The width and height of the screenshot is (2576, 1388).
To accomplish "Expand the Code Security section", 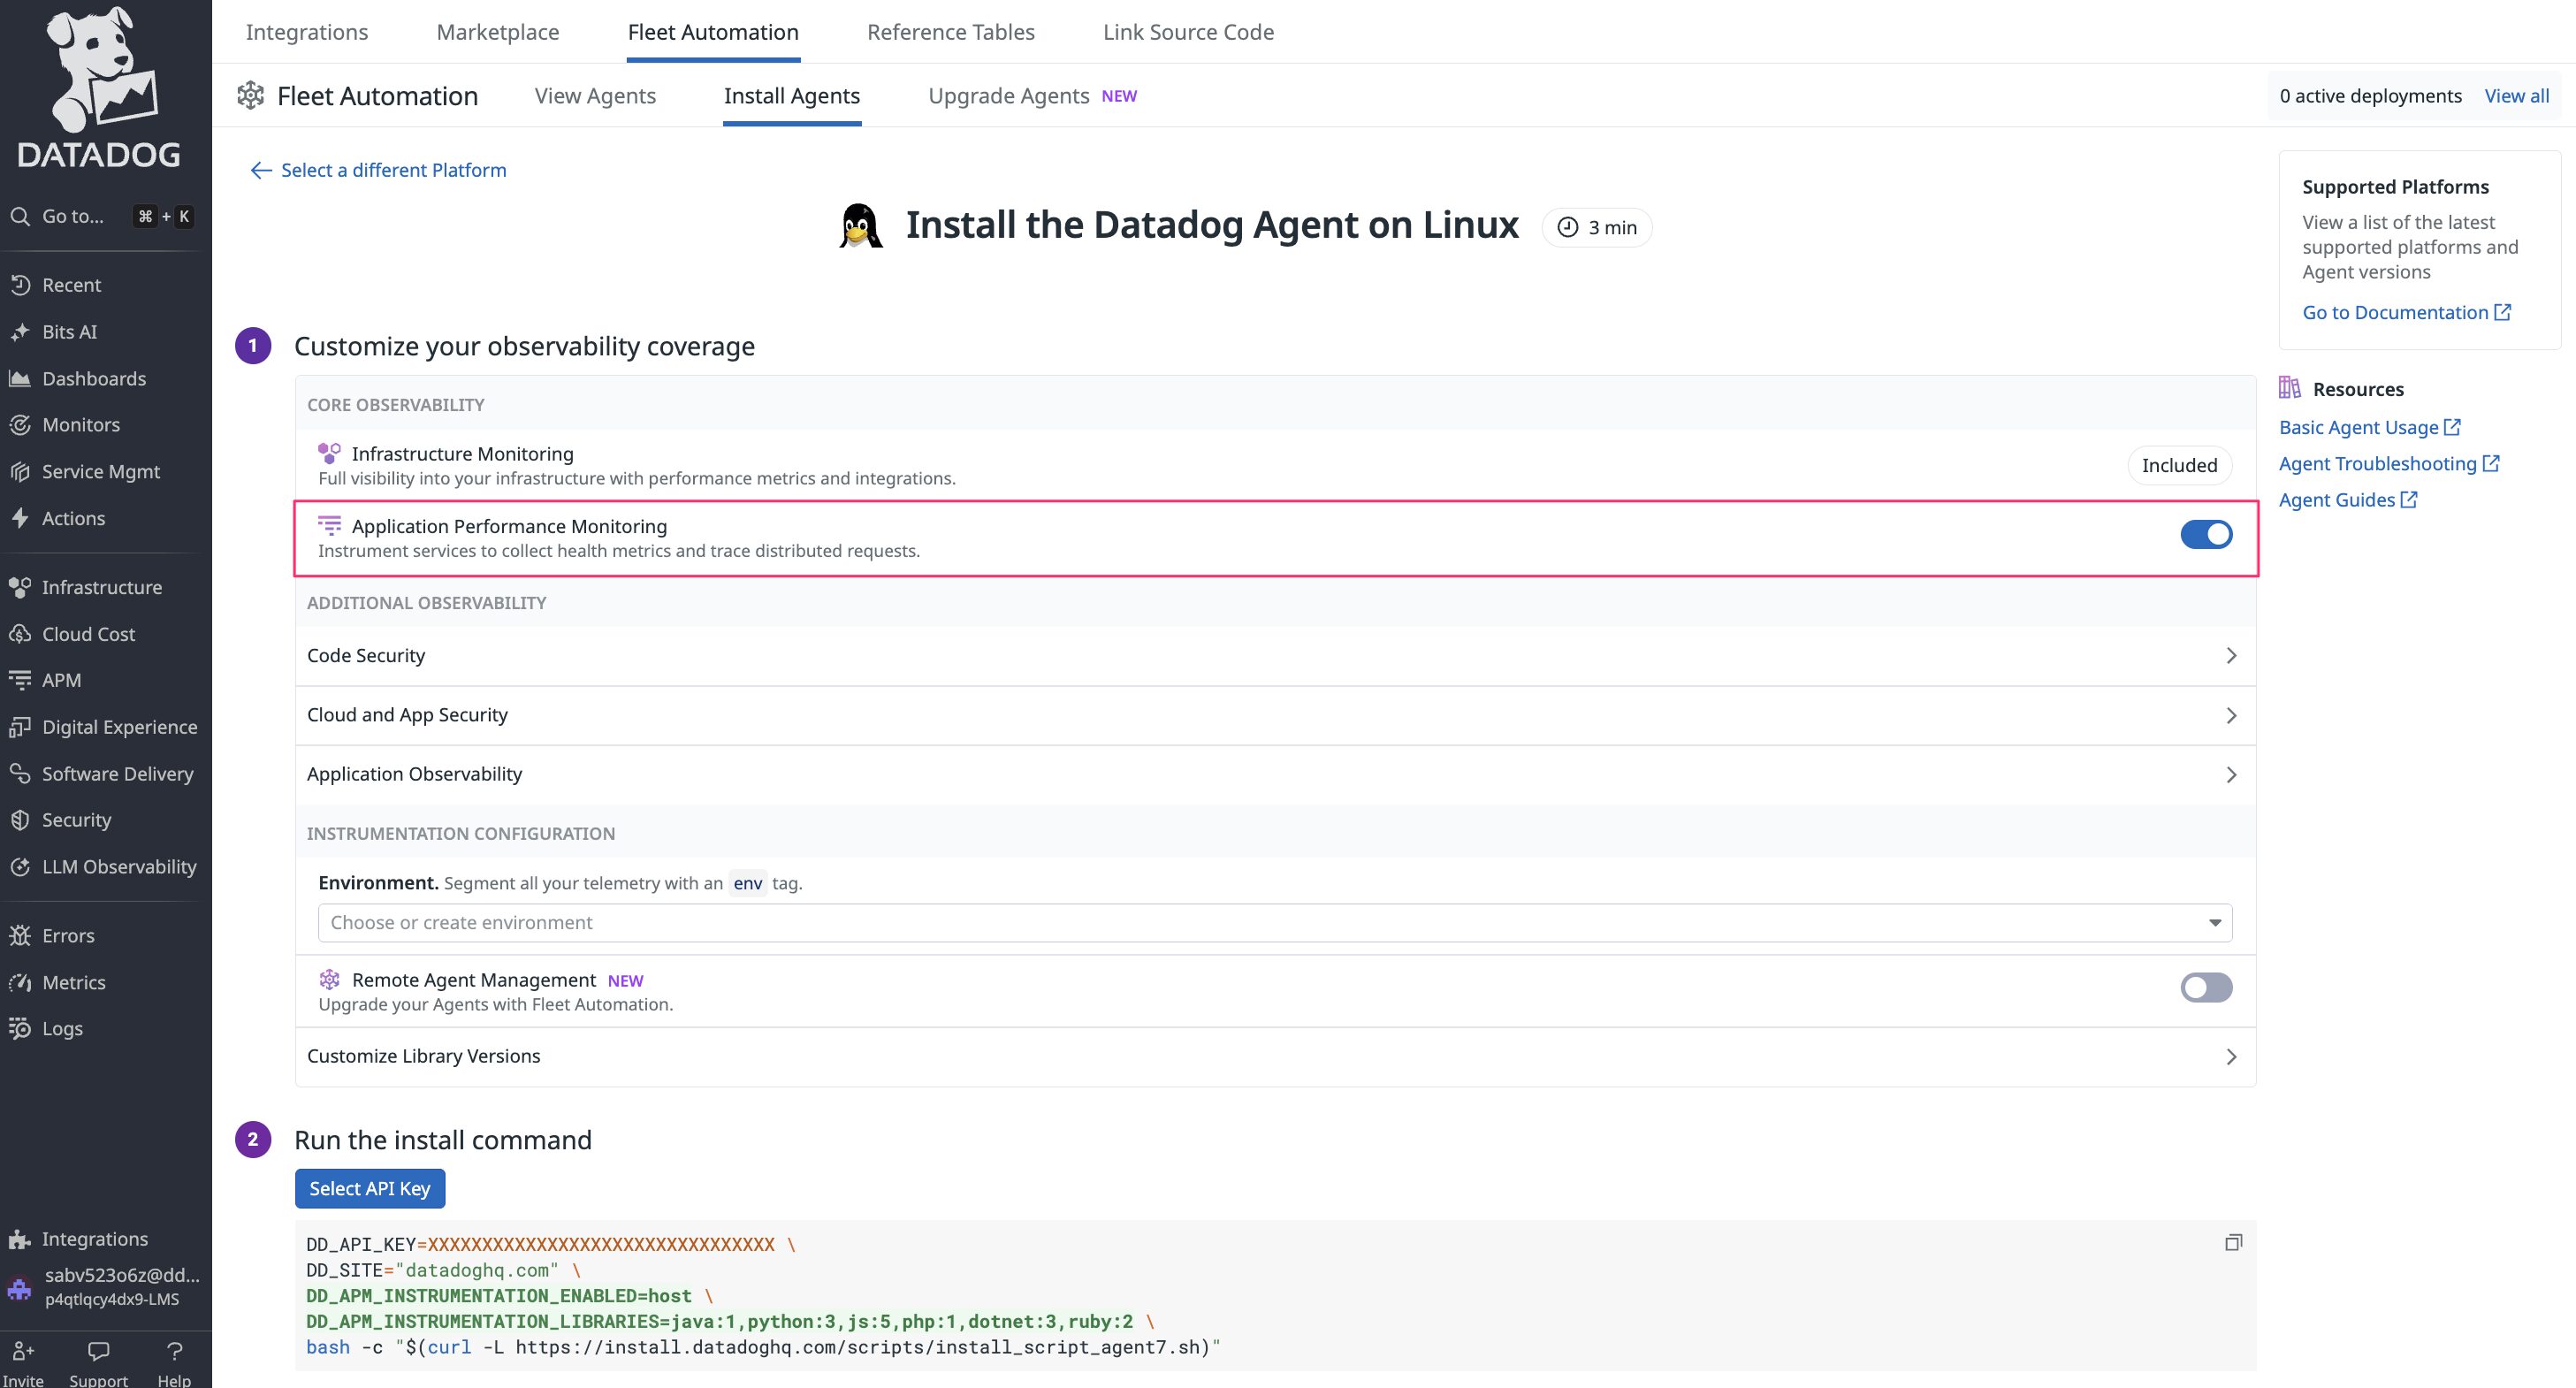I will (1275, 656).
